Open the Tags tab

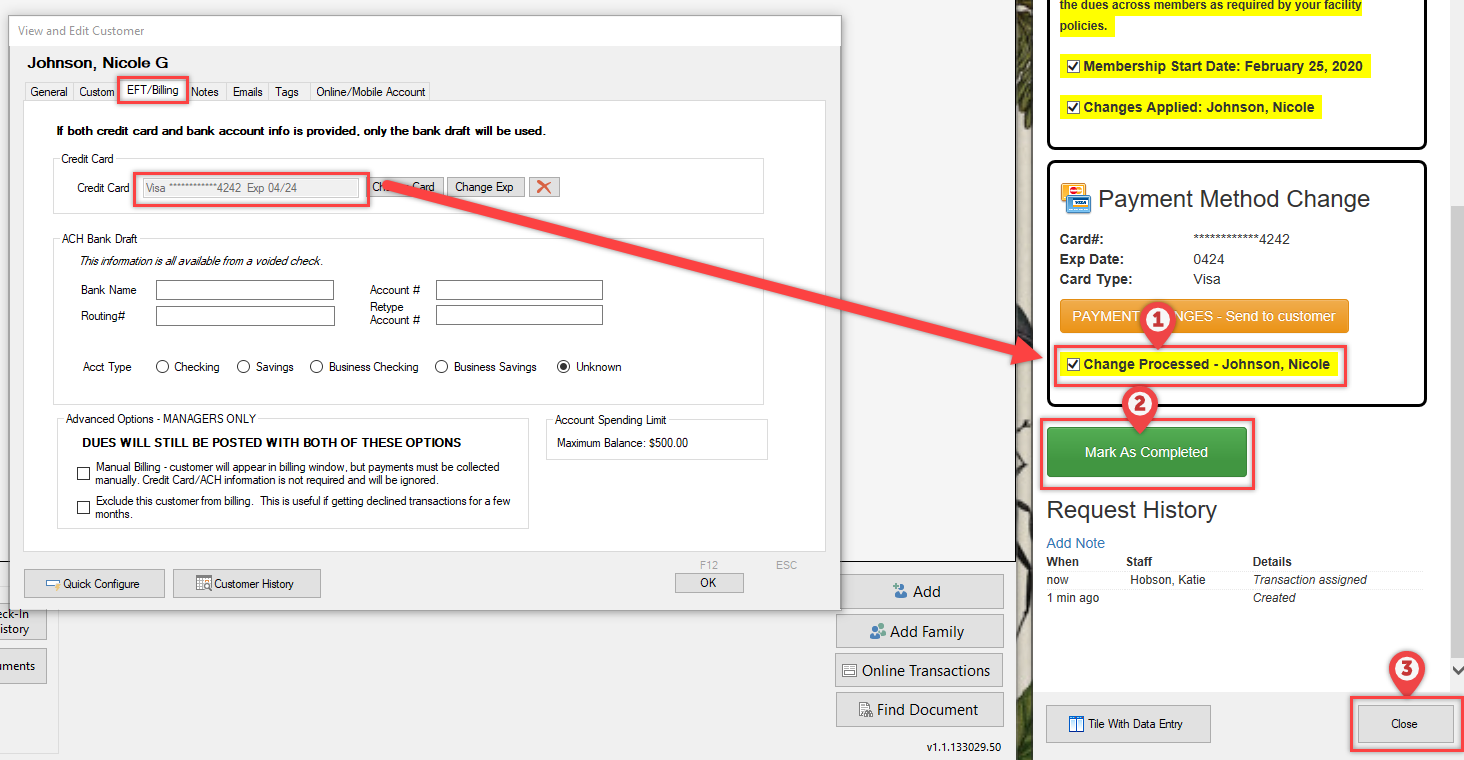pos(287,91)
